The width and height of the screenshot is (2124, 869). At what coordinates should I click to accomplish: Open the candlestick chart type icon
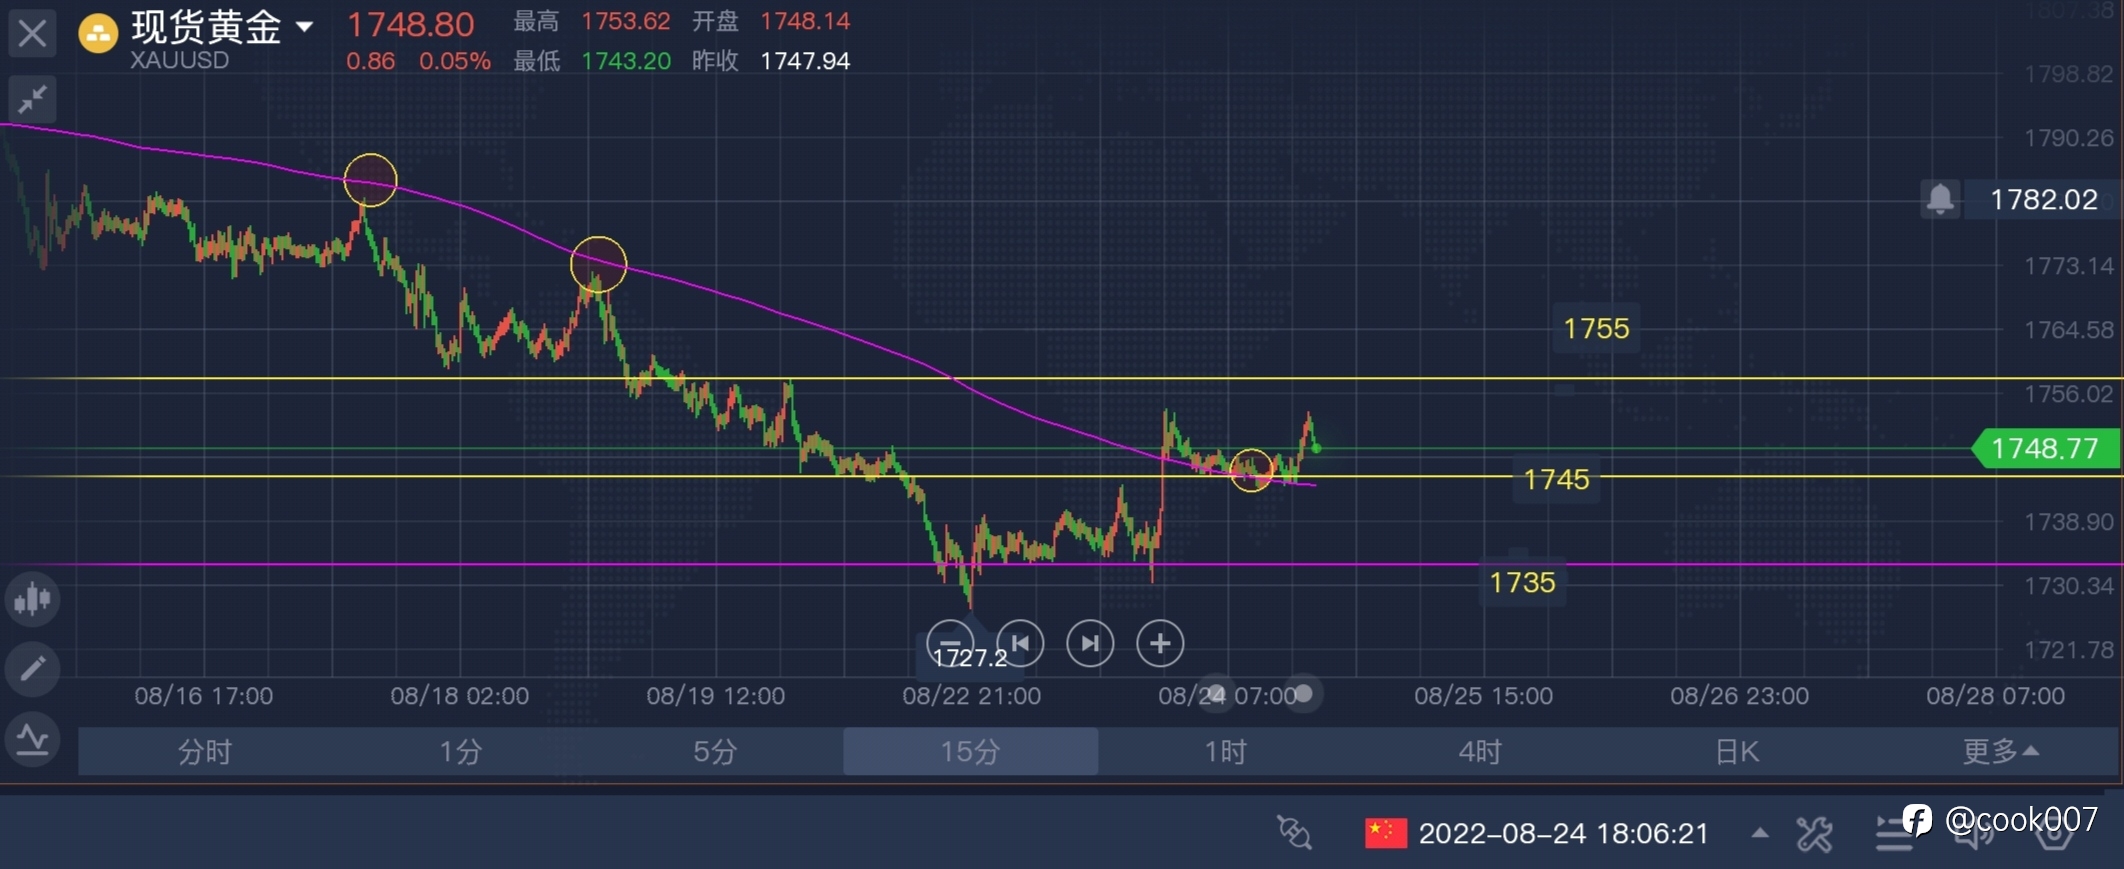[x=33, y=599]
